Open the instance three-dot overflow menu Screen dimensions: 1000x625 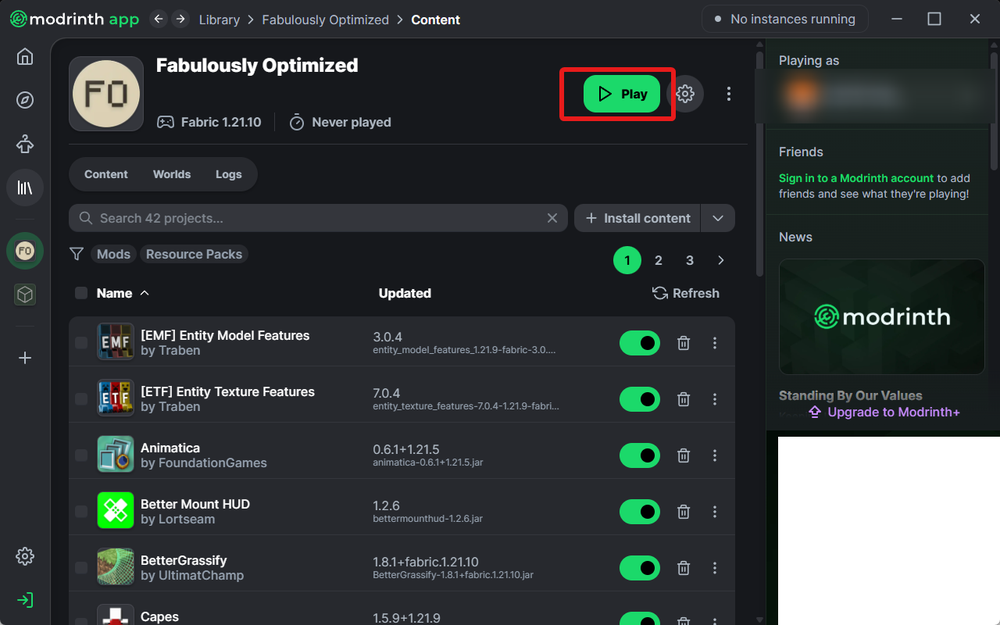coord(729,93)
